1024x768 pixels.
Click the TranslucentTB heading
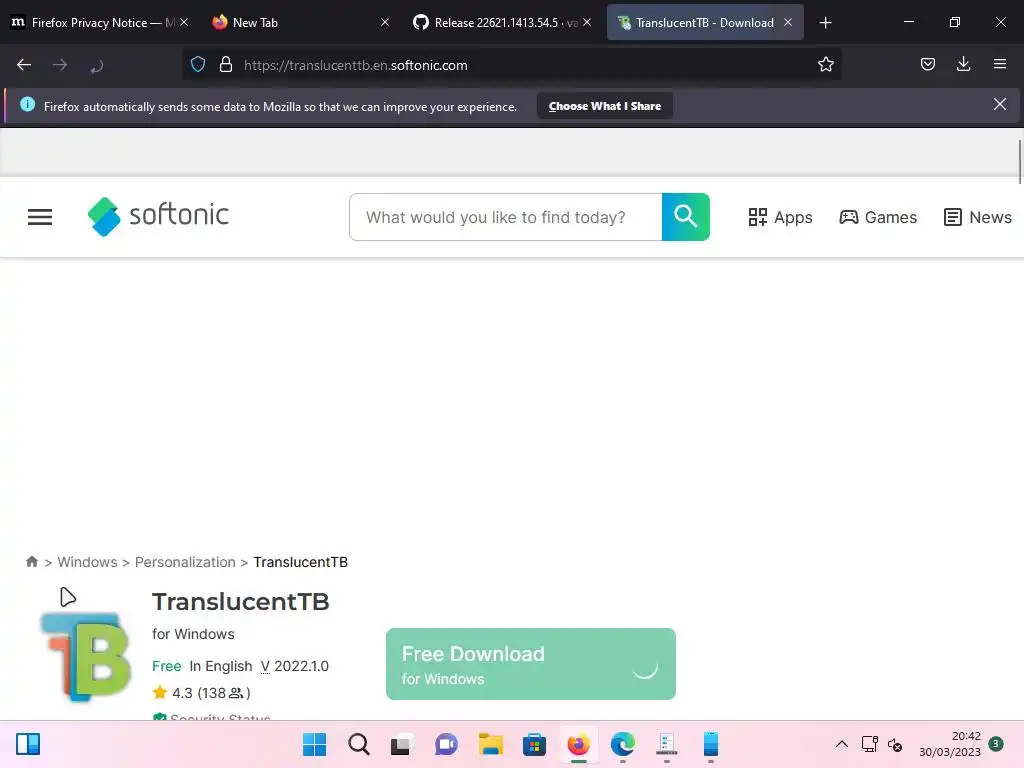(x=240, y=601)
